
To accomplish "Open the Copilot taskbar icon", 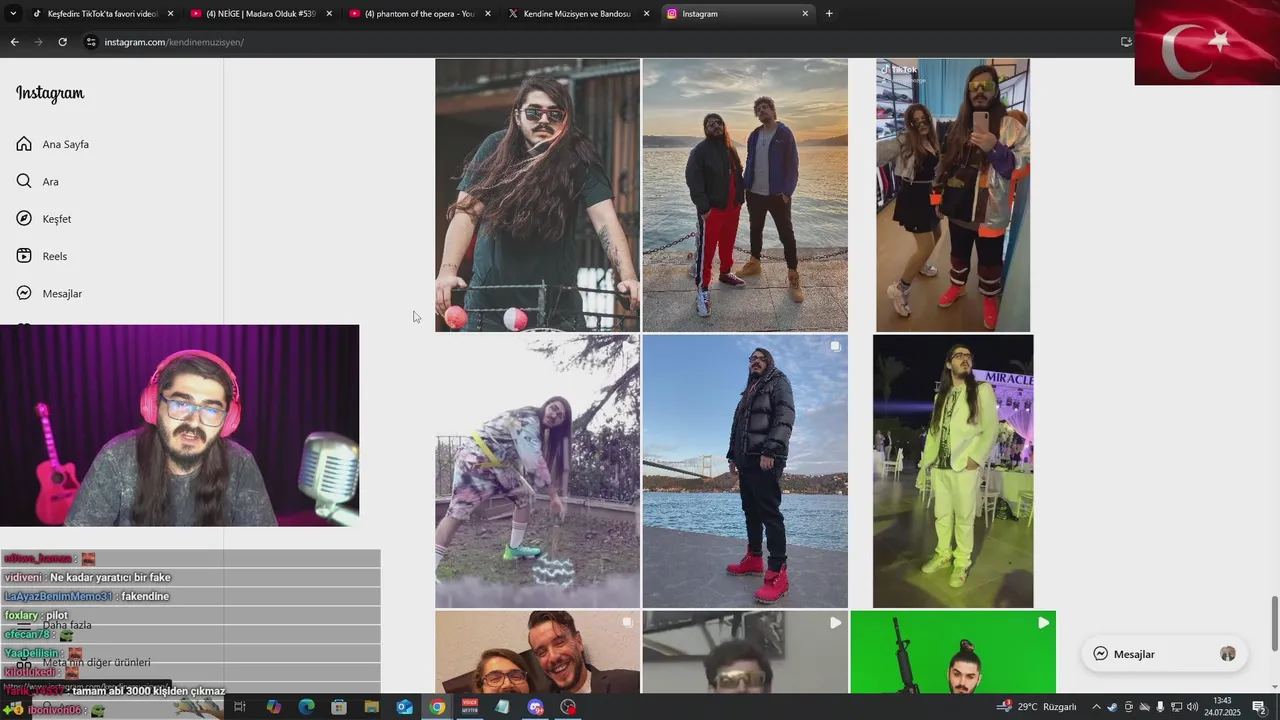I will pyautogui.click(x=273, y=707).
